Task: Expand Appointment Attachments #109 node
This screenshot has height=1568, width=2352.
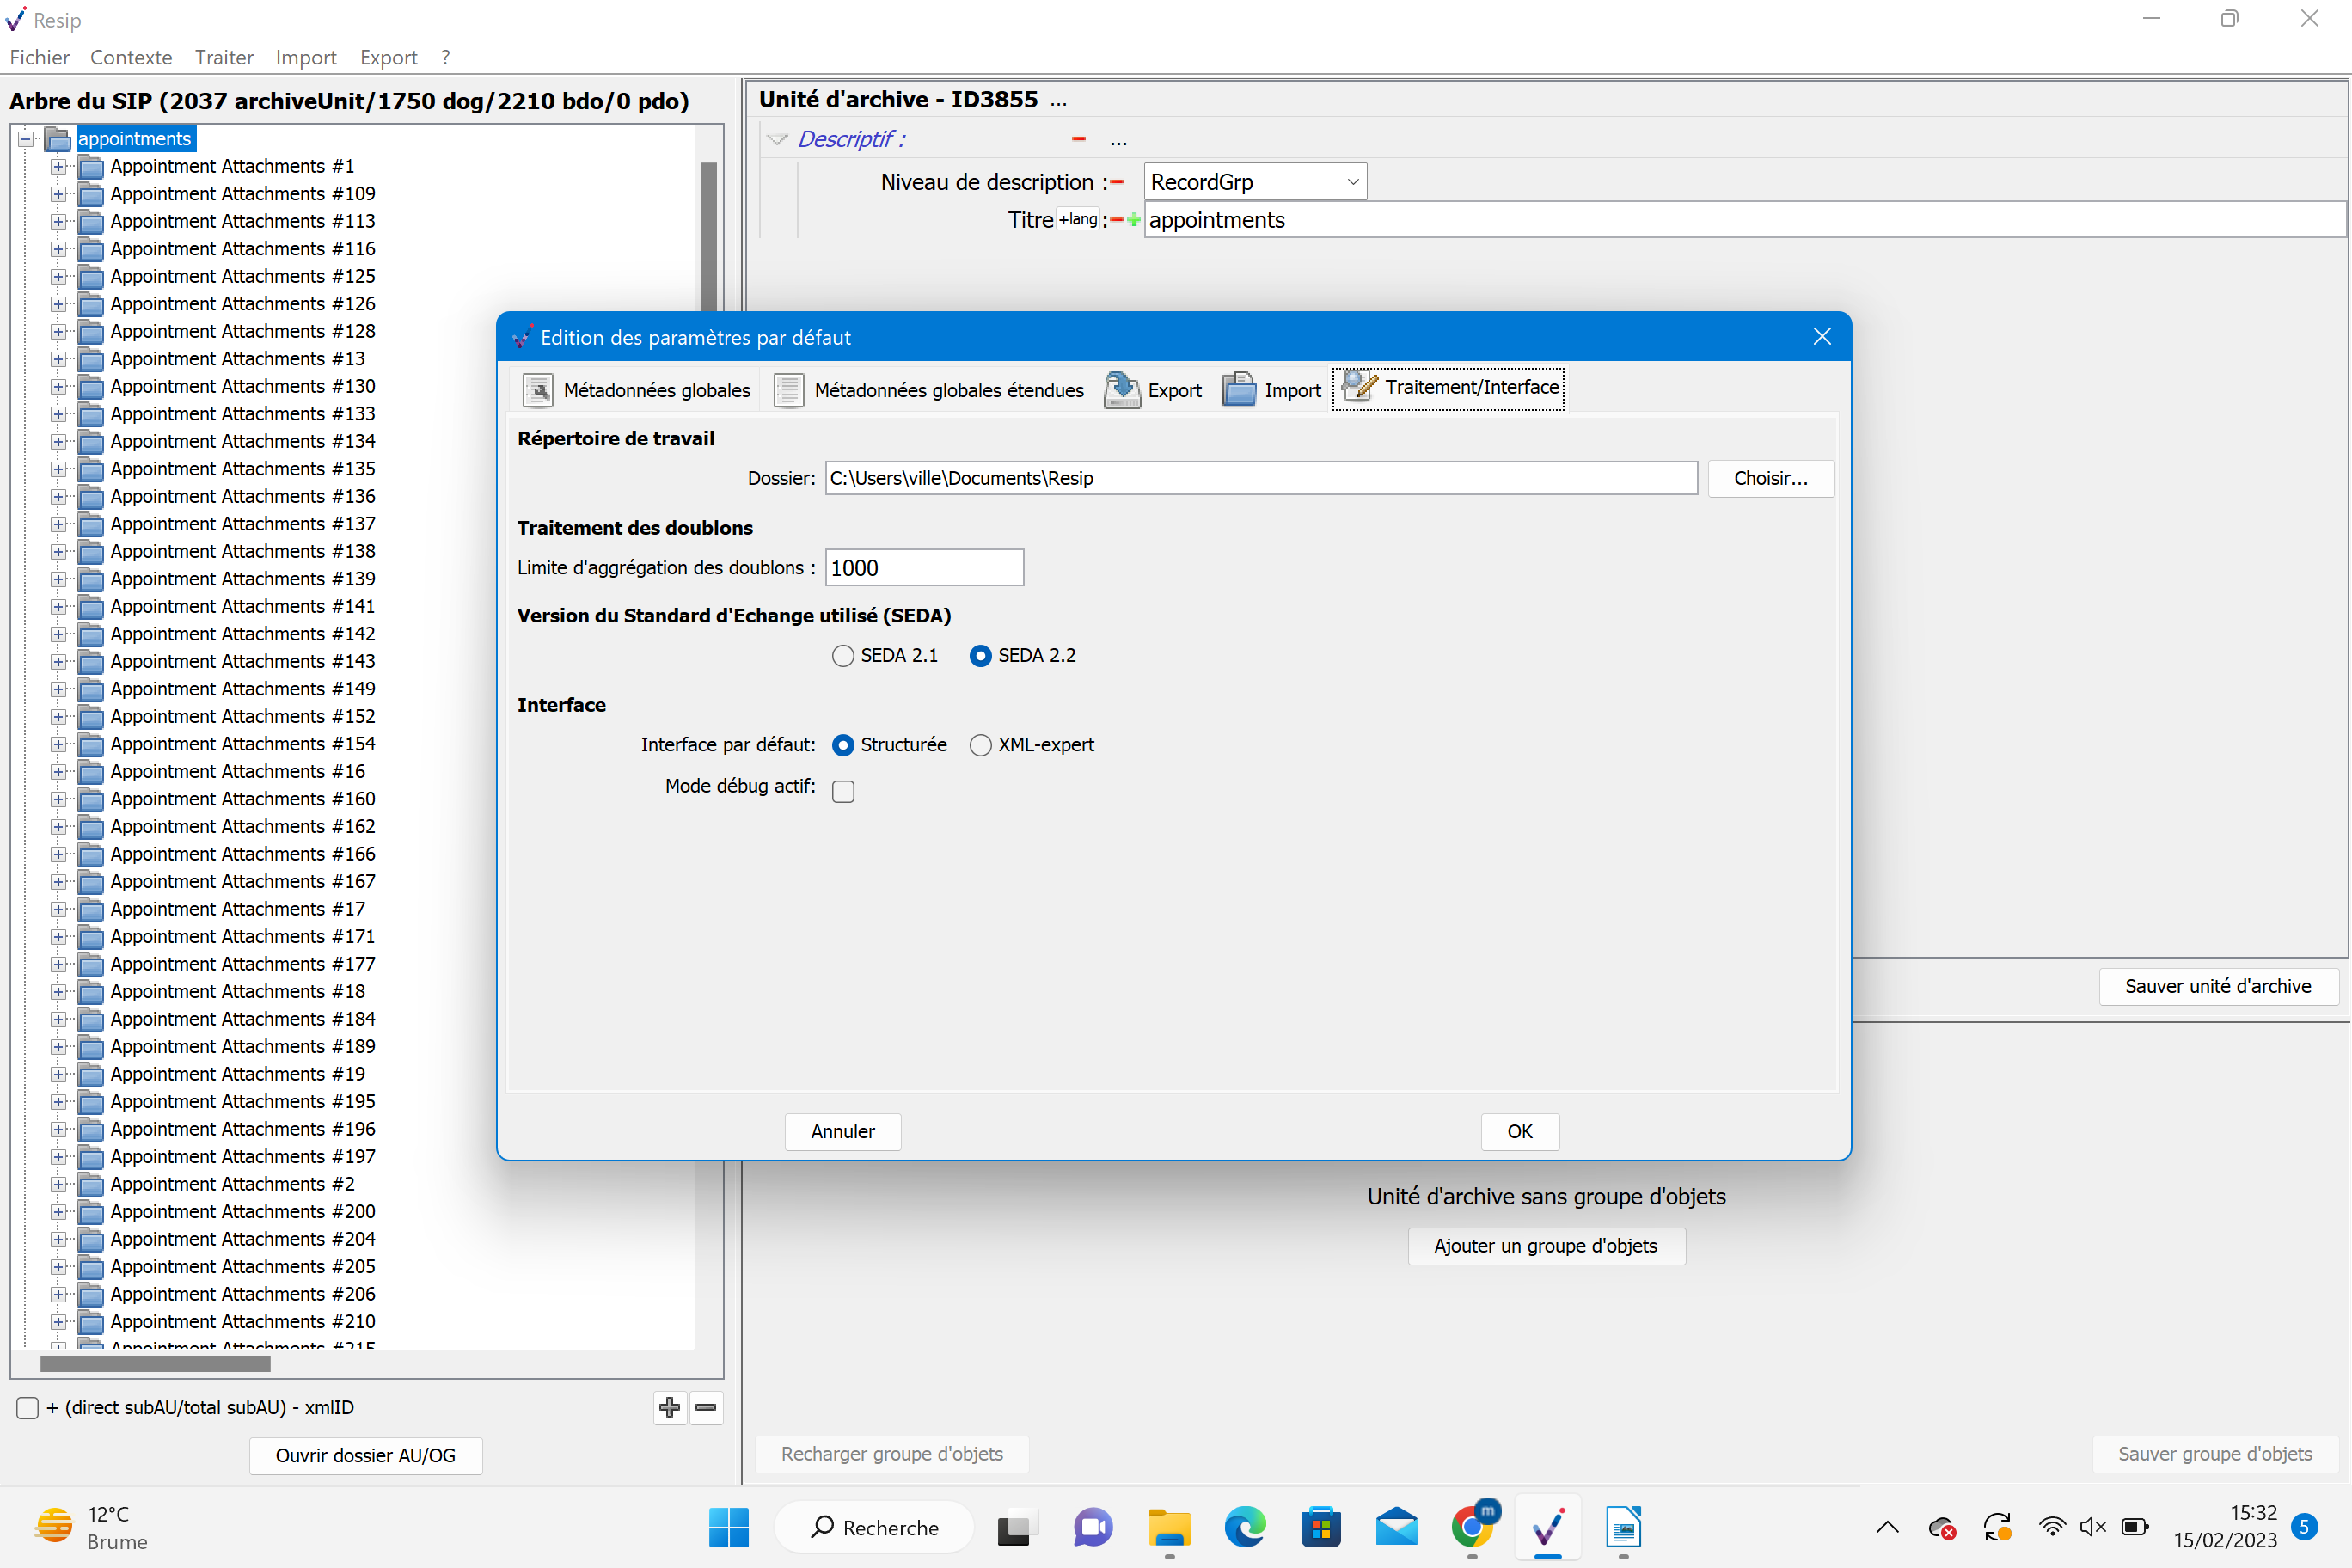Action: 59,194
